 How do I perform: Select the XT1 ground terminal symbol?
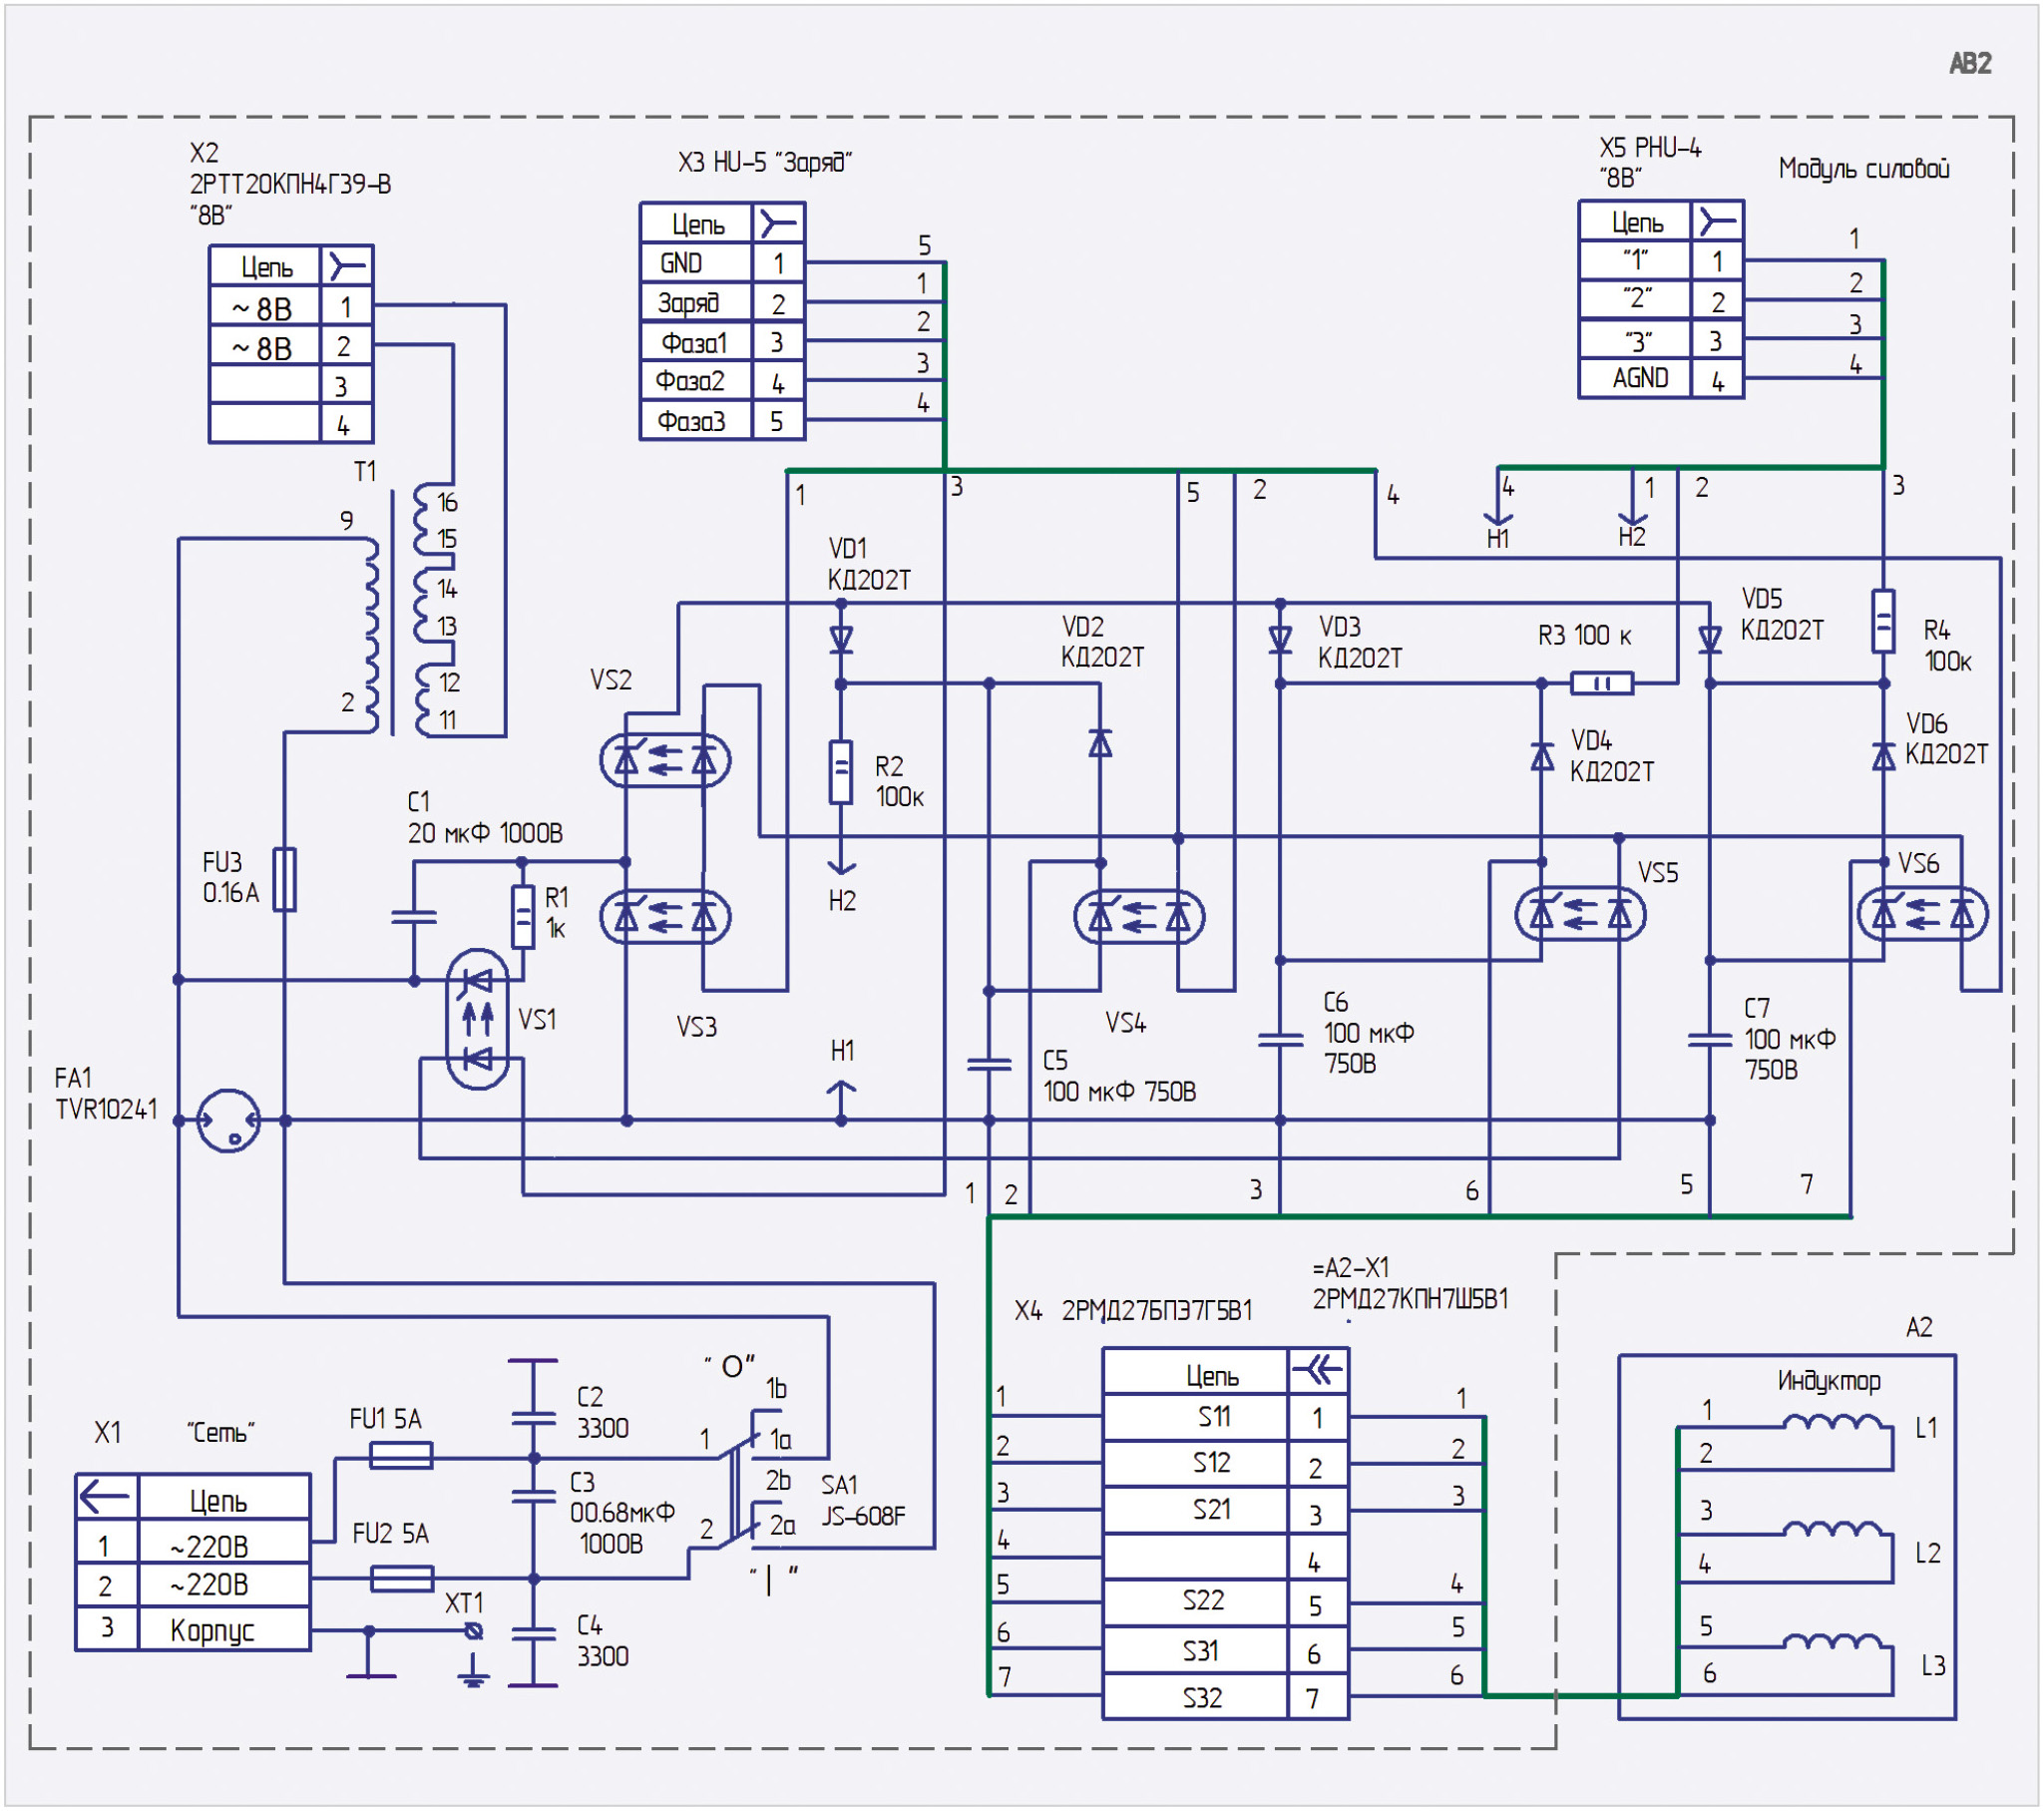(x=475, y=1631)
